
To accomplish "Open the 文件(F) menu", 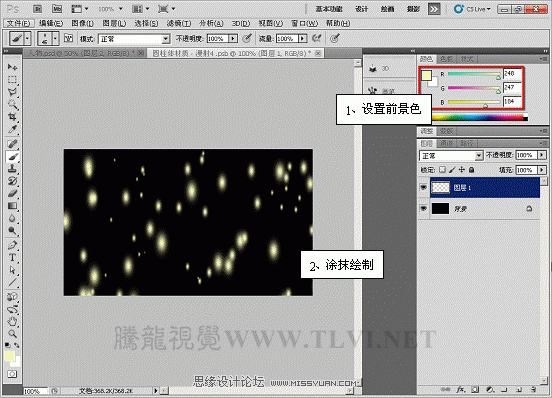I will pos(19,23).
